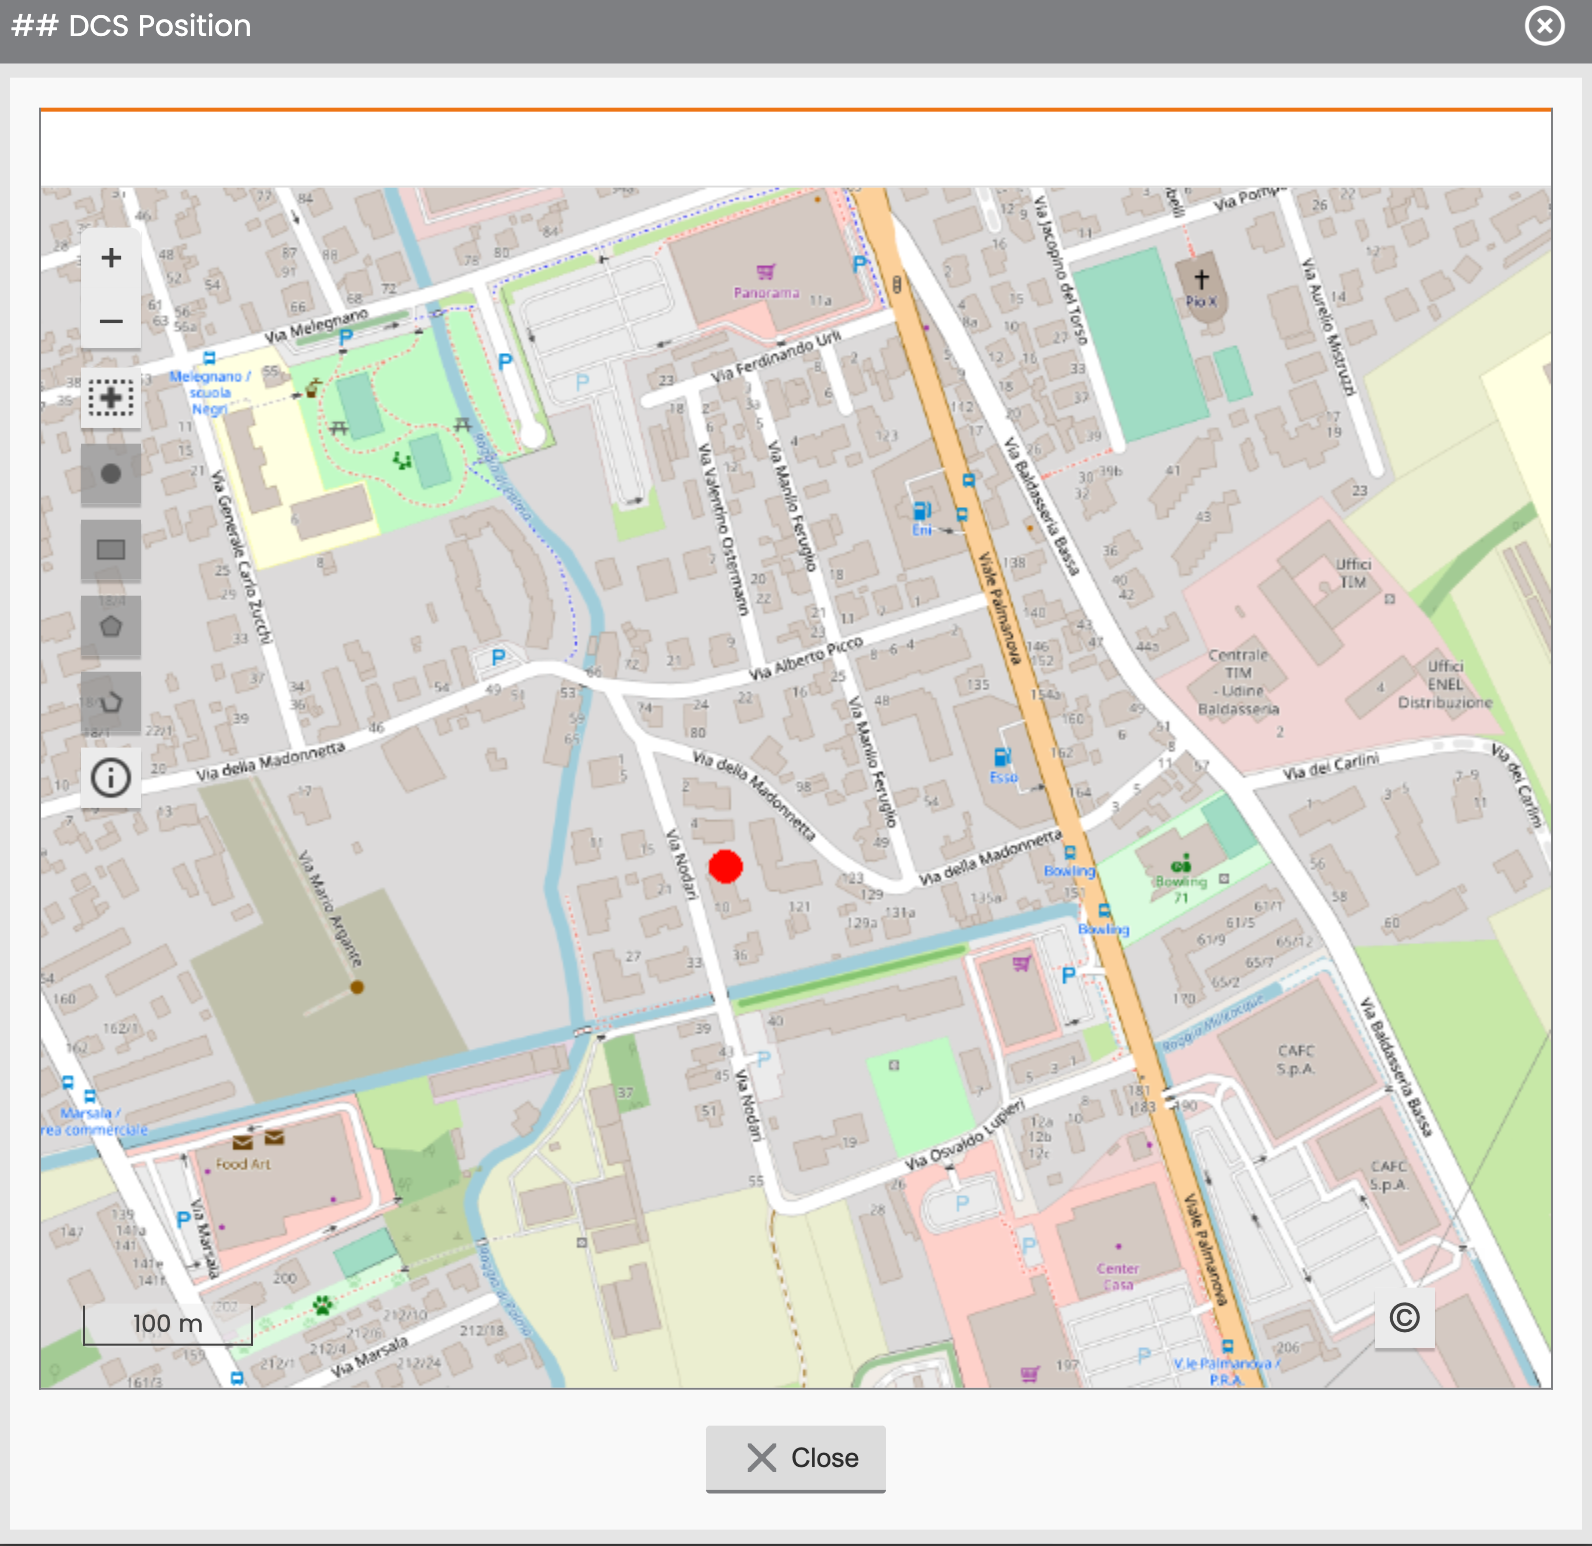Click the "Food Art" label
Image resolution: width=1592 pixels, height=1546 pixels.
243,1164
